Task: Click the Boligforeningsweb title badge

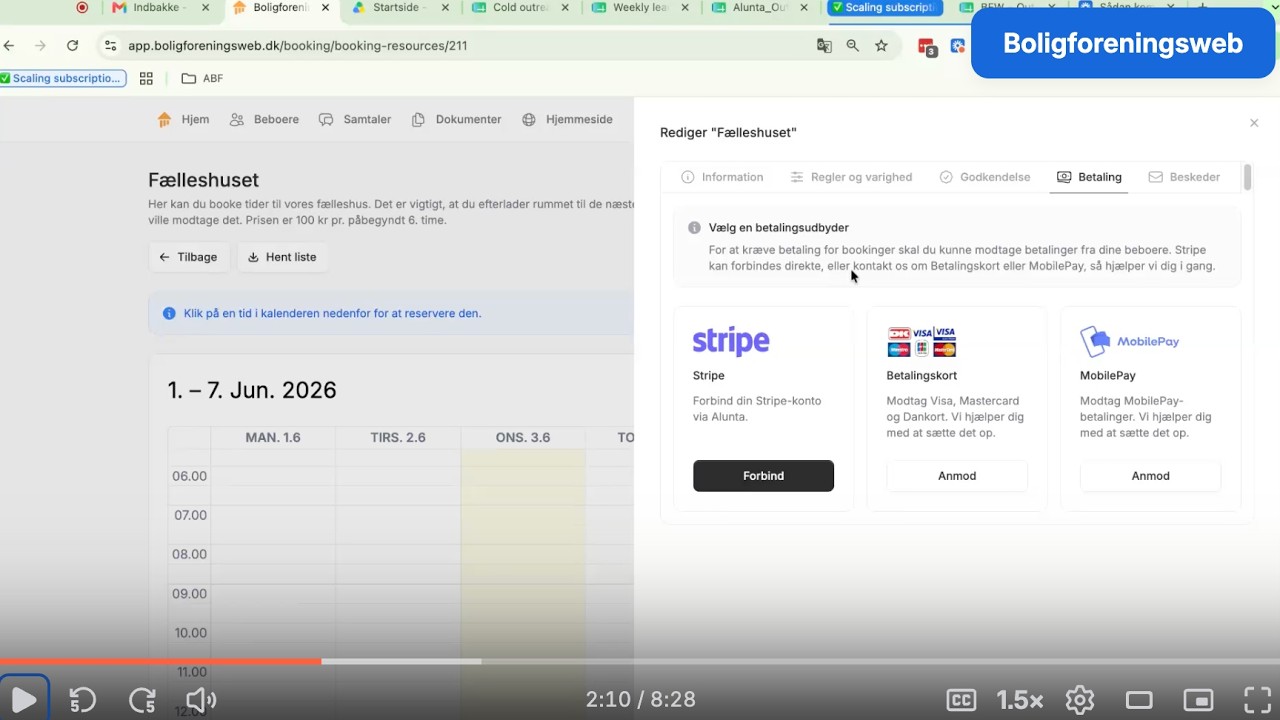Action: coord(1123,43)
